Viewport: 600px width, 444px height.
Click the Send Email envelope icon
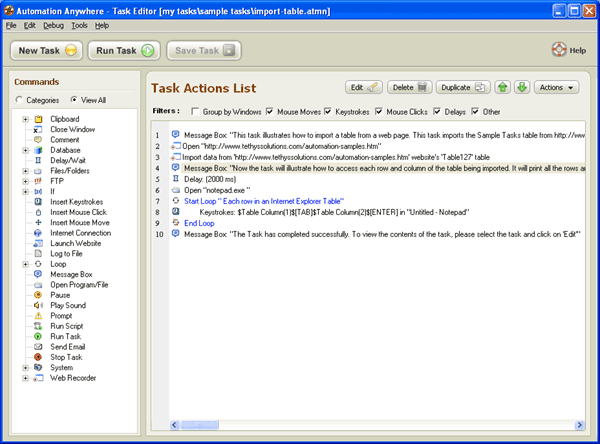[x=38, y=346]
